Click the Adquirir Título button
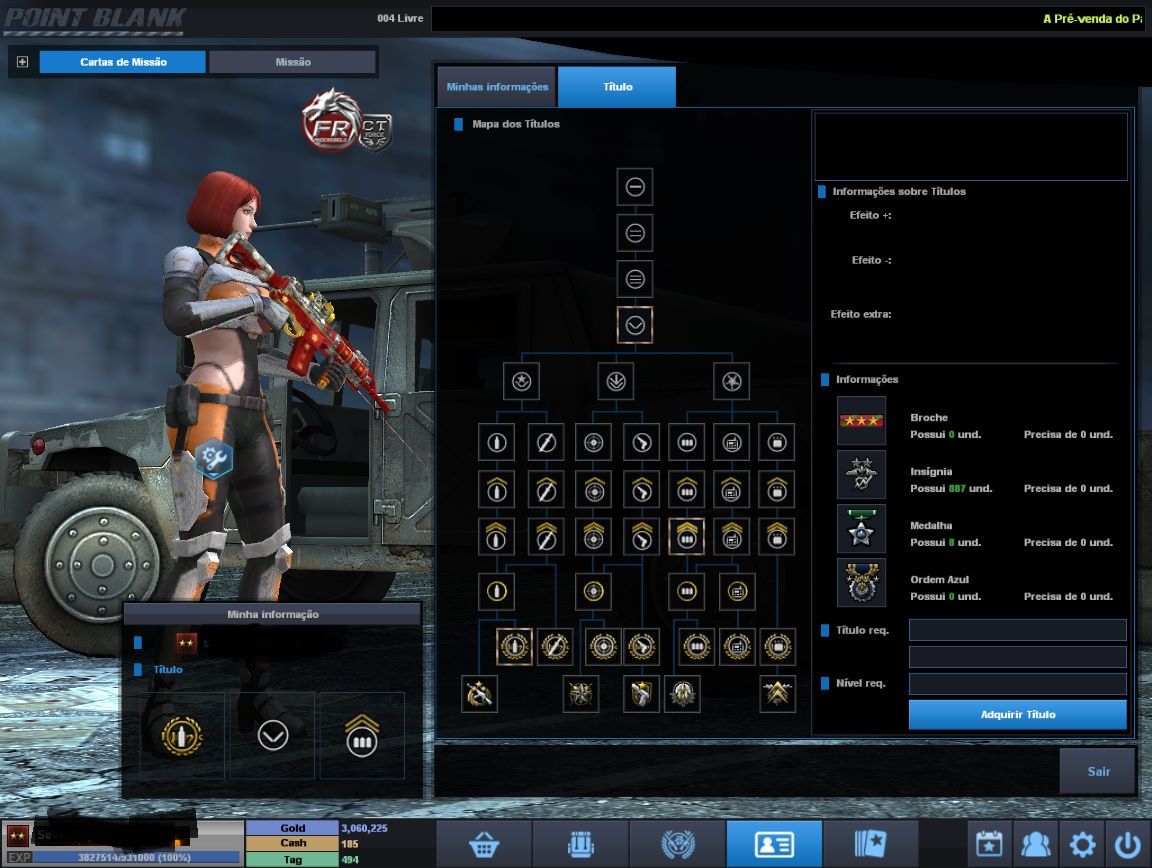 click(x=1018, y=714)
